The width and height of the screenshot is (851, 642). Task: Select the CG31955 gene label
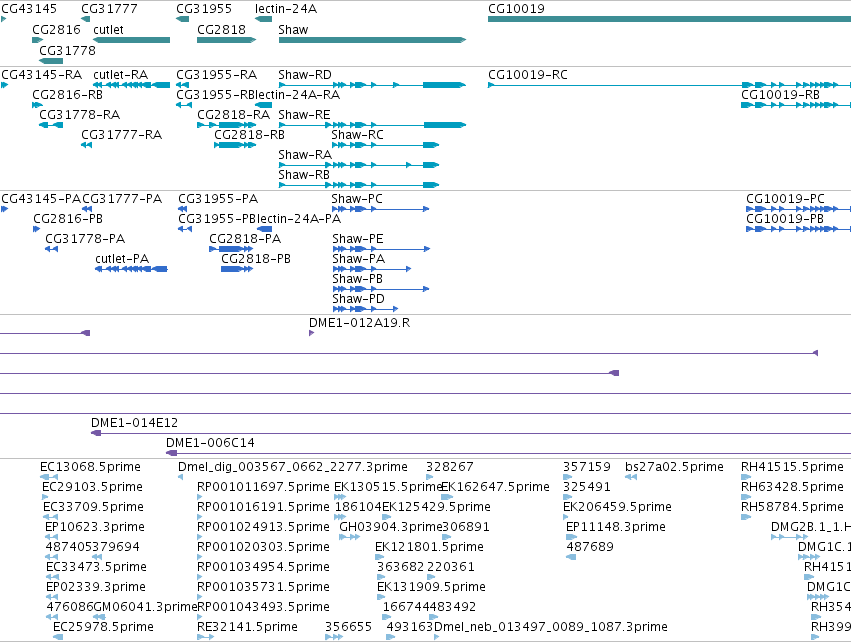point(204,9)
